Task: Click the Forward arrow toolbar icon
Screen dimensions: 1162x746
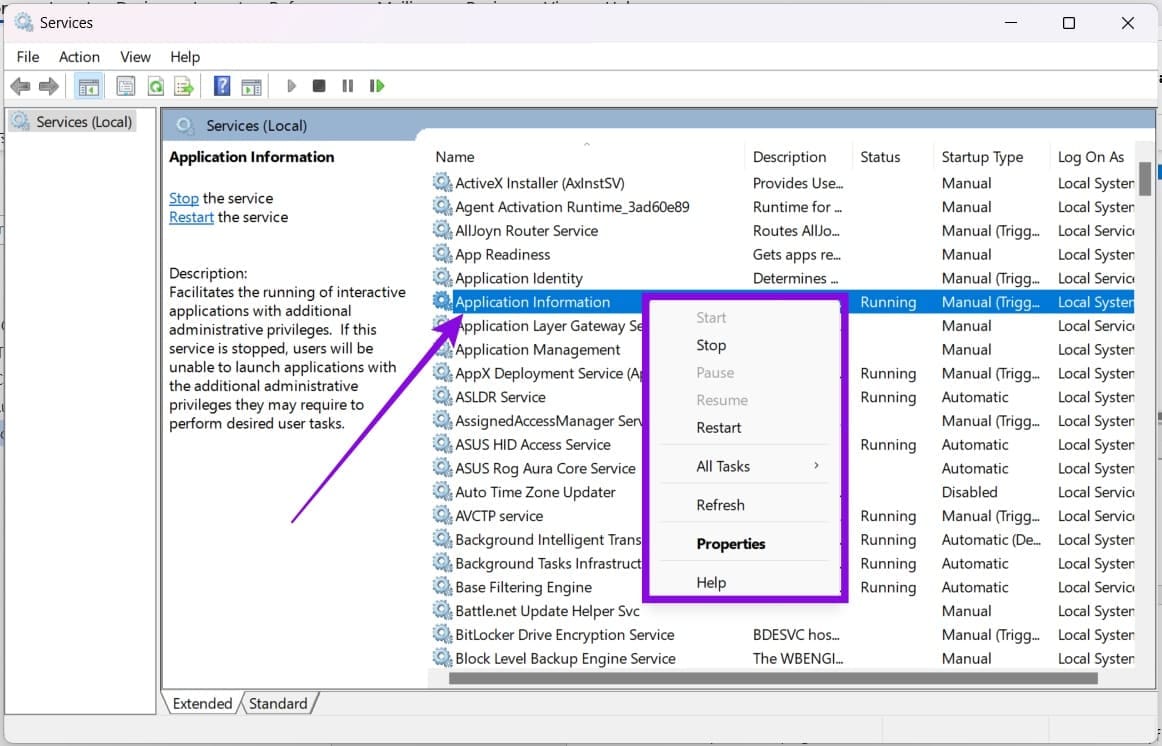Action: pyautogui.click(x=49, y=87)
